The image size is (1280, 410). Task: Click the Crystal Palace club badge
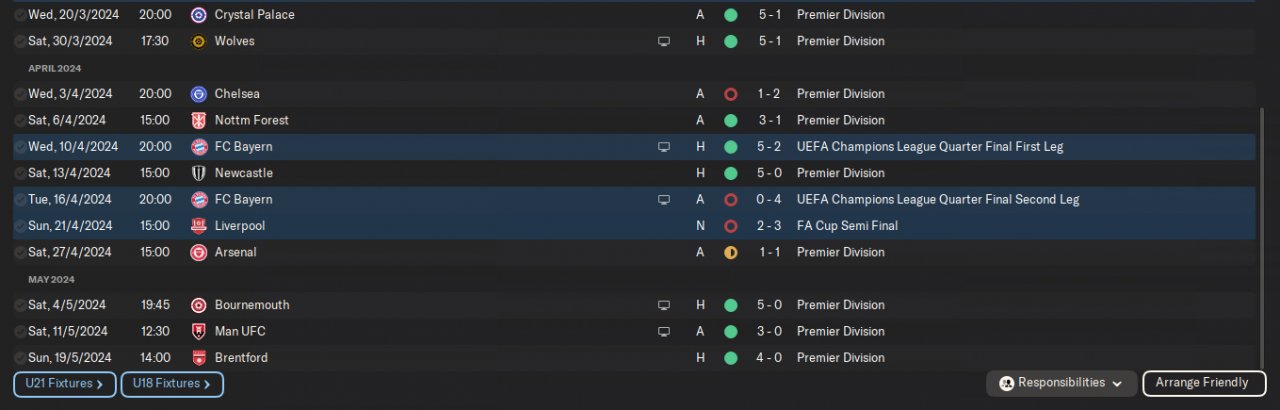tap(199, 15)
